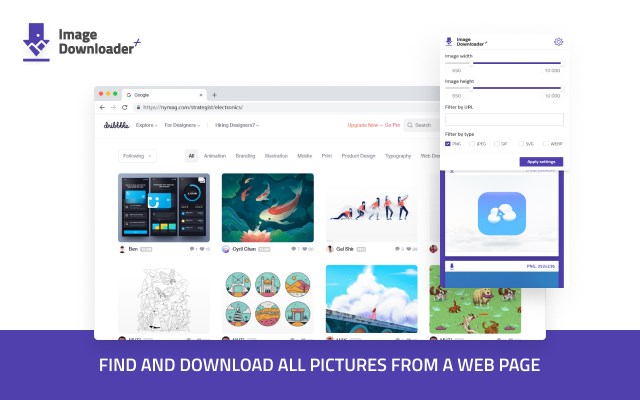Click the Image Downloader popup logo icon
The image size is (640, 400).
click(449, 41)
